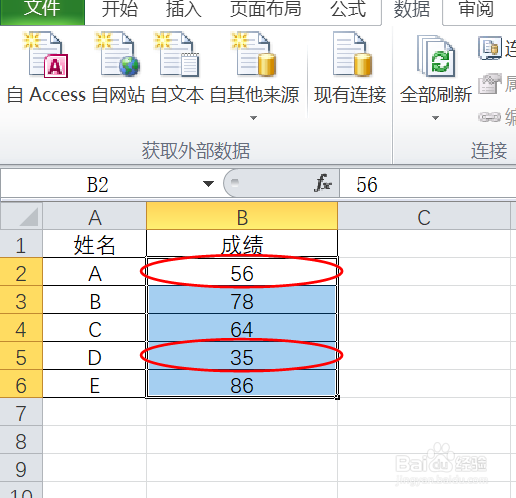This screenshot has height=498, width=516.
Task: Click the From Other Sources (自其他来源) icon
Action: 254,54
